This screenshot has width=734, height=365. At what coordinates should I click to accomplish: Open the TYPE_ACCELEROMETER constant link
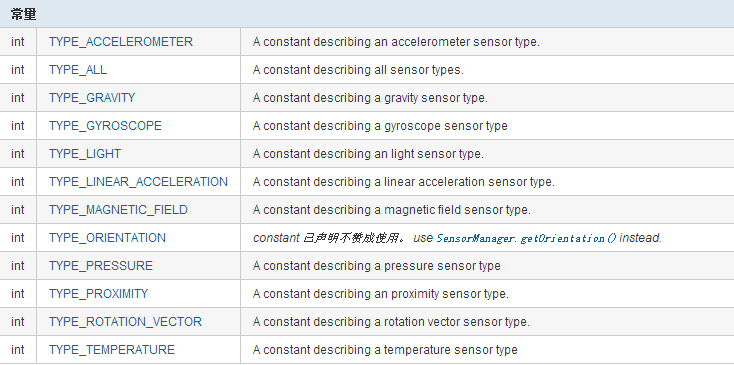coord(121,42)
